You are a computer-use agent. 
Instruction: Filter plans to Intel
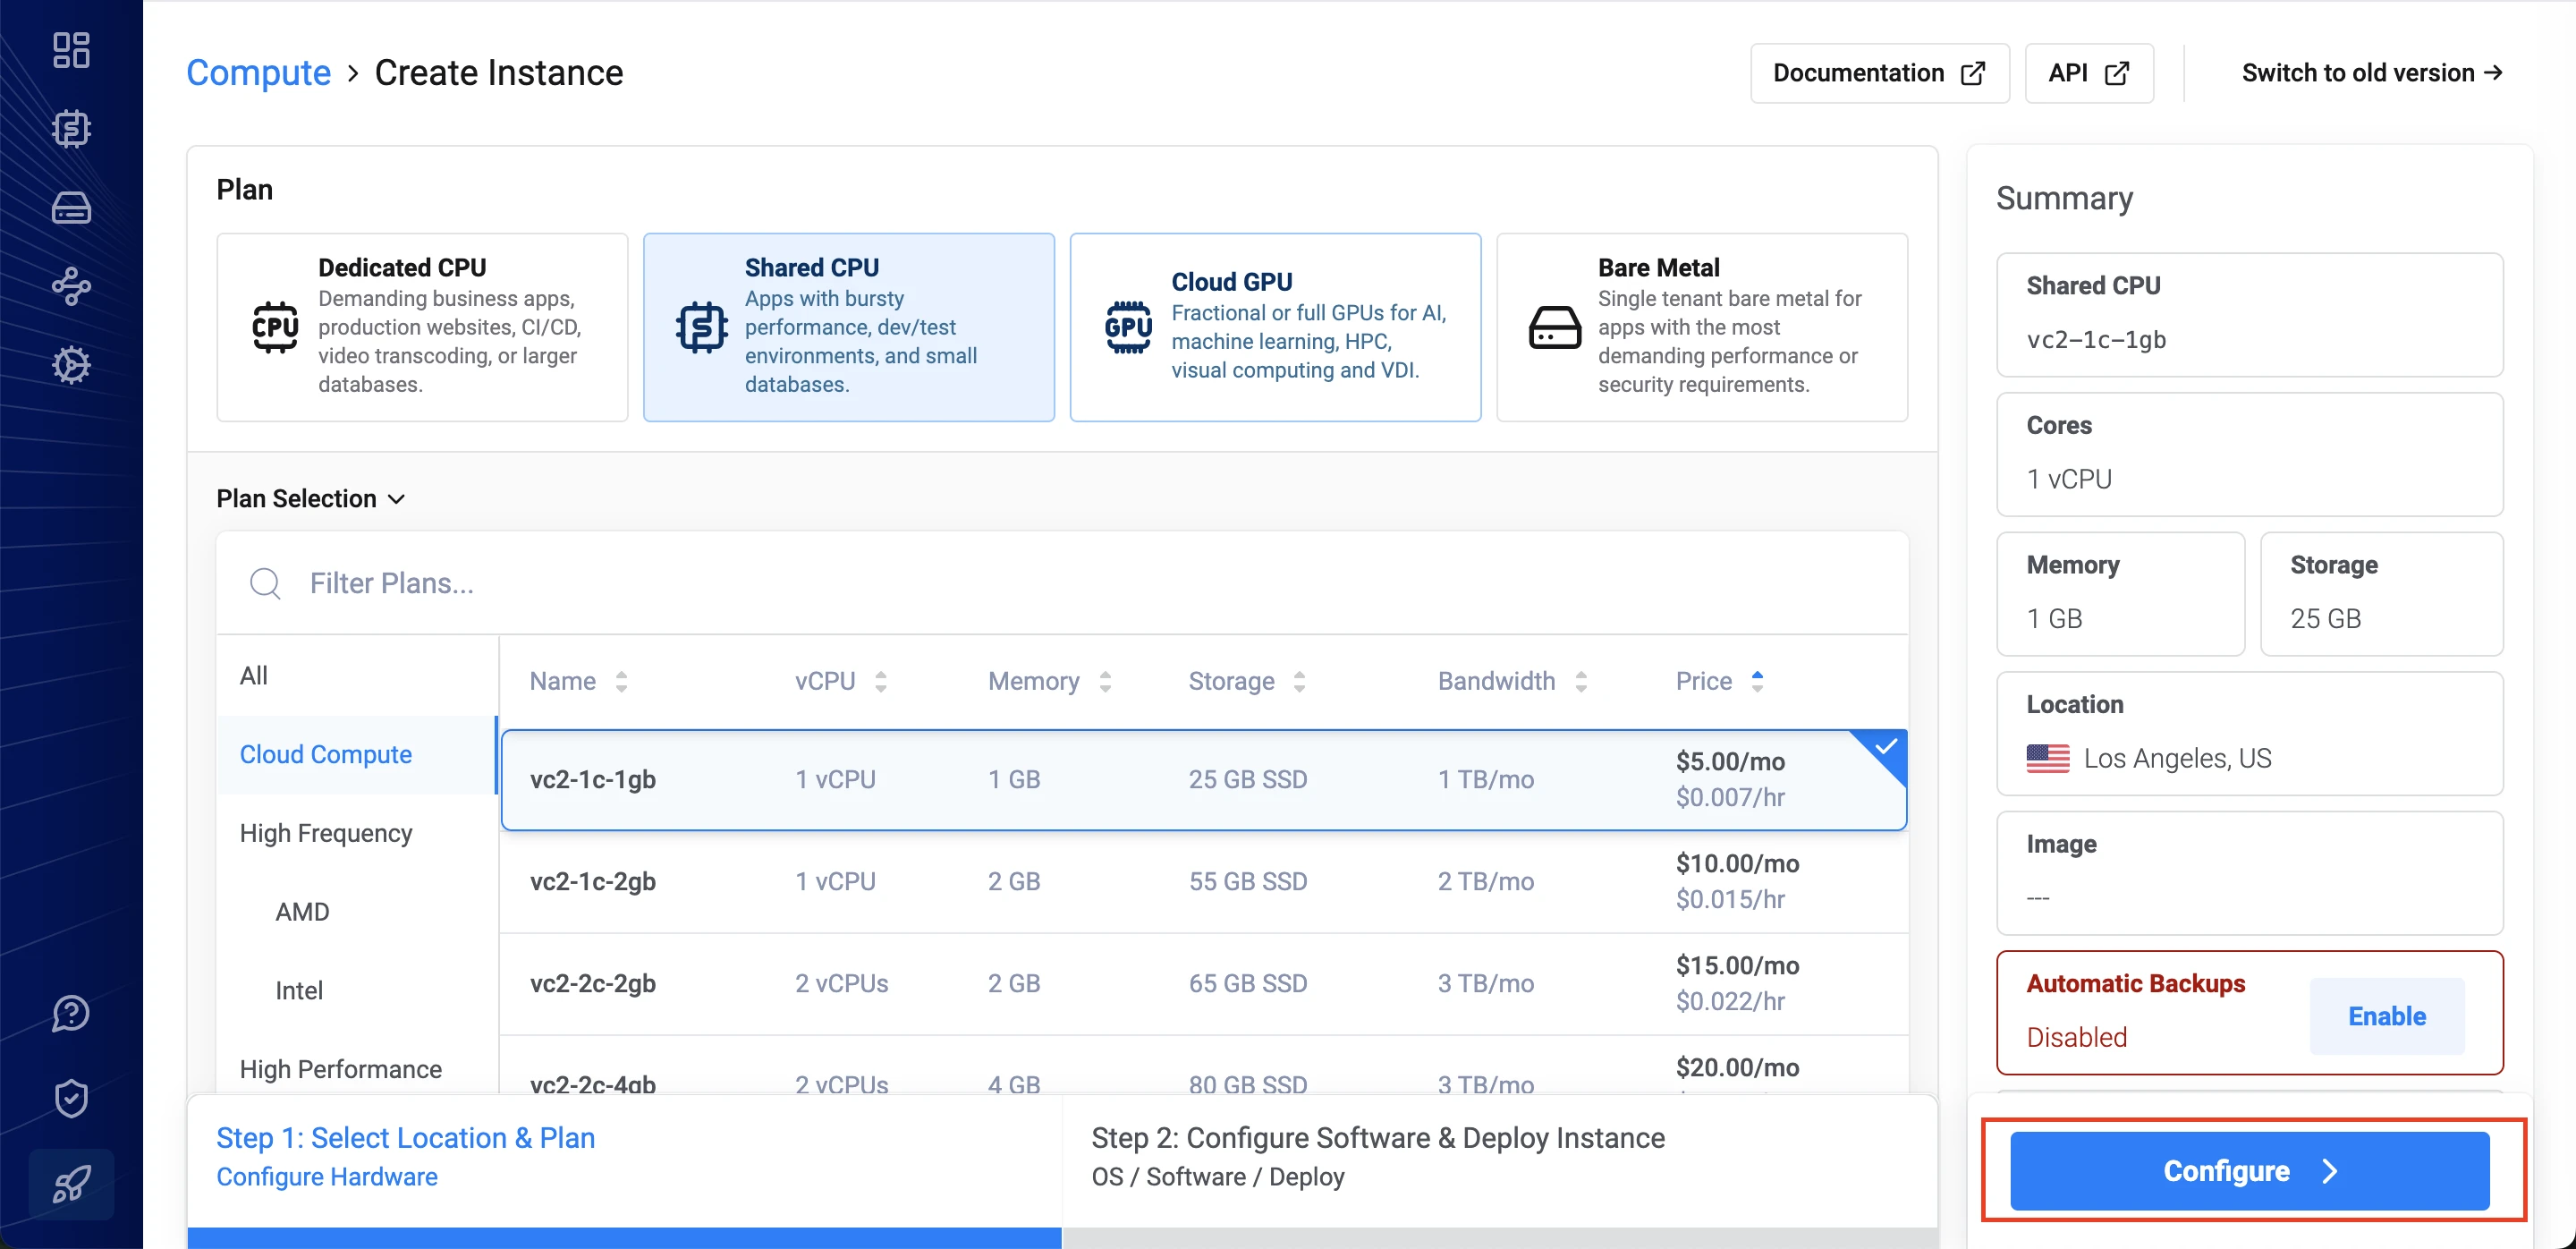357,991
